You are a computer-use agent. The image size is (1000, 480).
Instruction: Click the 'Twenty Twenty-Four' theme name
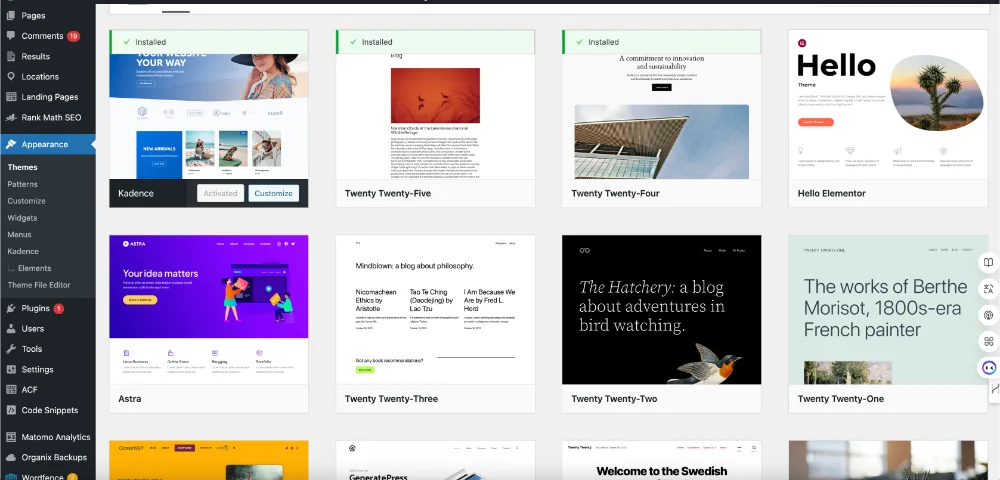pos(615,193)
